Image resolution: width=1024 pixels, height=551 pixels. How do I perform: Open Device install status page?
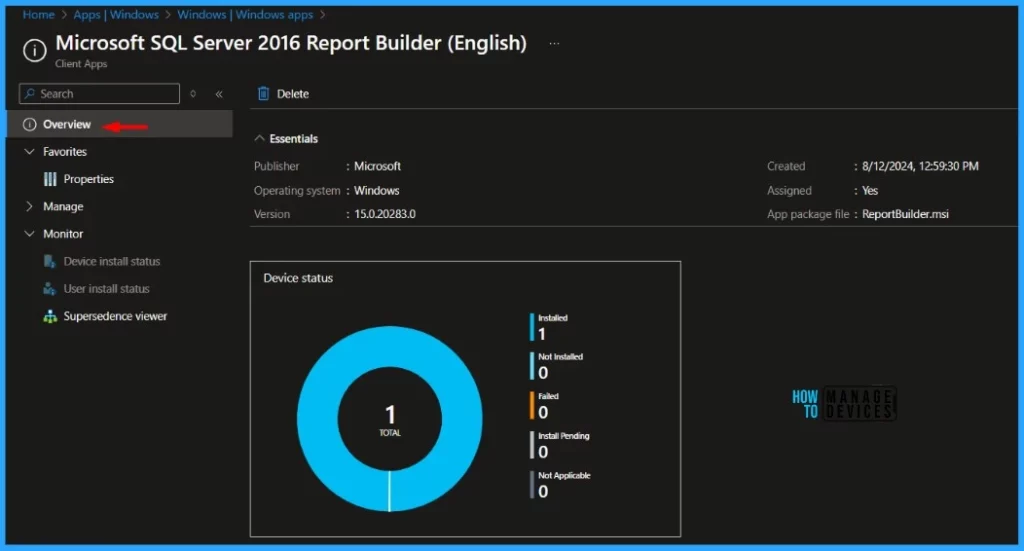(112, 261)
